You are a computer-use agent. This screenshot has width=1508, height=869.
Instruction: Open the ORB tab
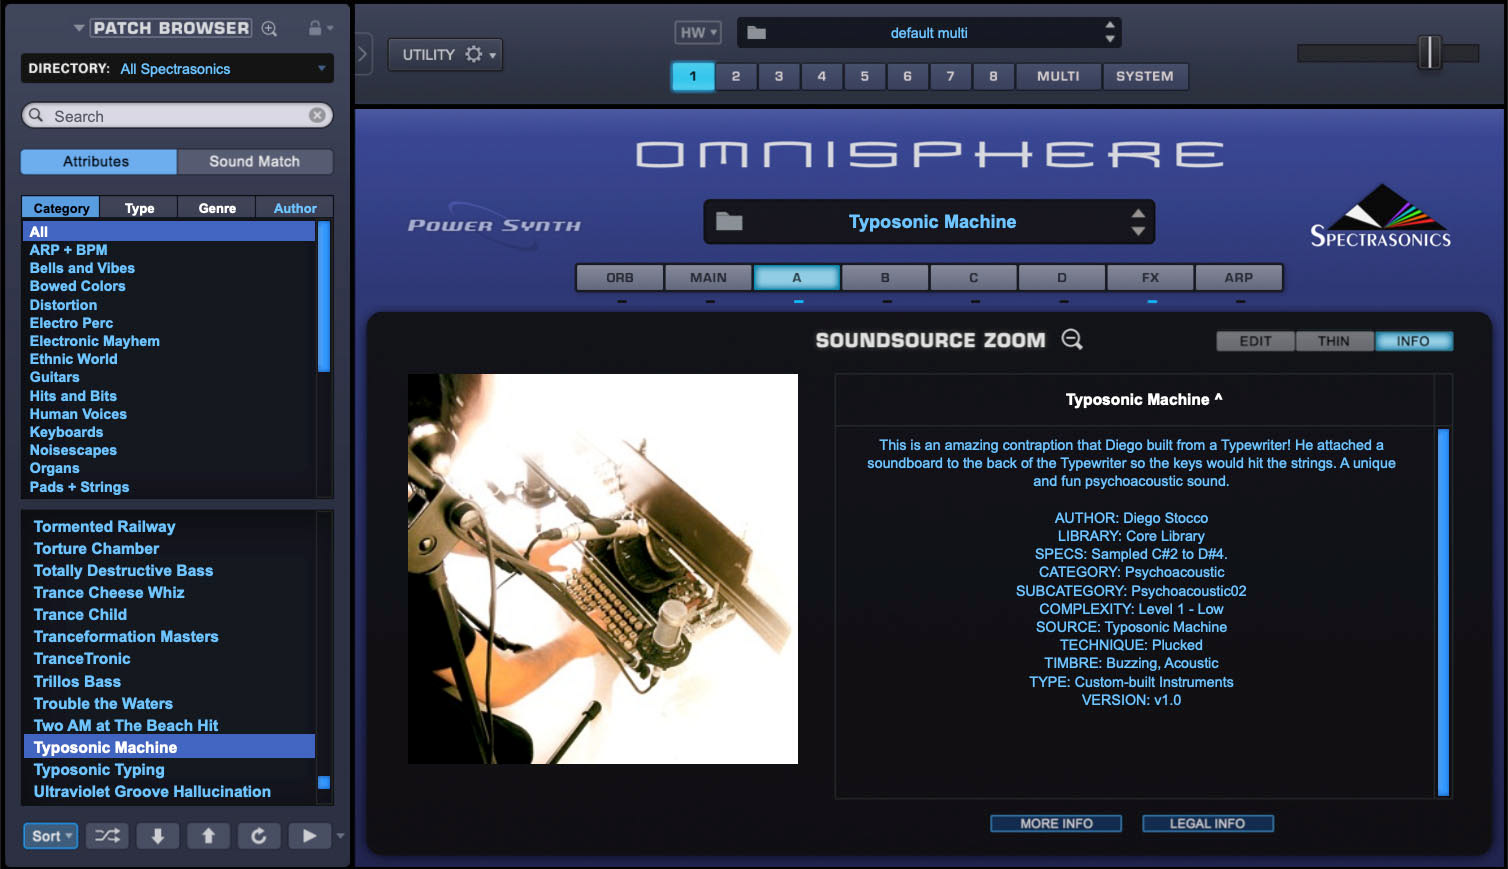click(x=620, y=277)
